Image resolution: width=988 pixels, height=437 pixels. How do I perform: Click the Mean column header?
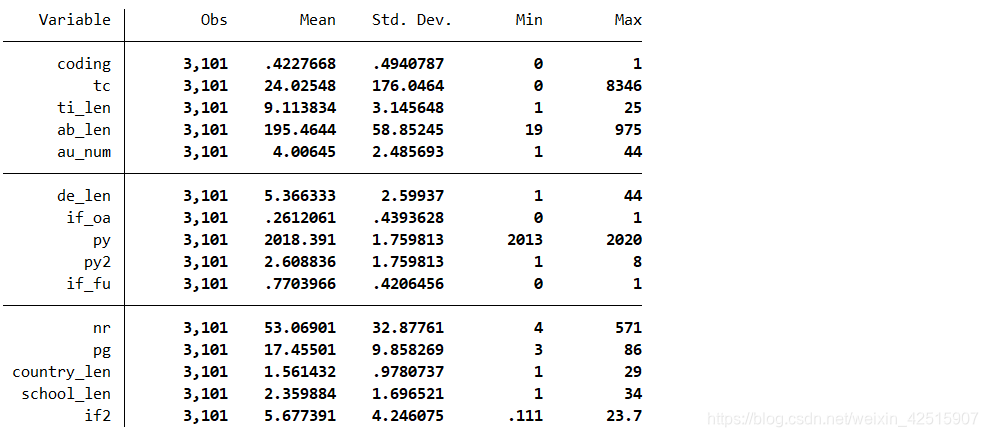point(318,20)
